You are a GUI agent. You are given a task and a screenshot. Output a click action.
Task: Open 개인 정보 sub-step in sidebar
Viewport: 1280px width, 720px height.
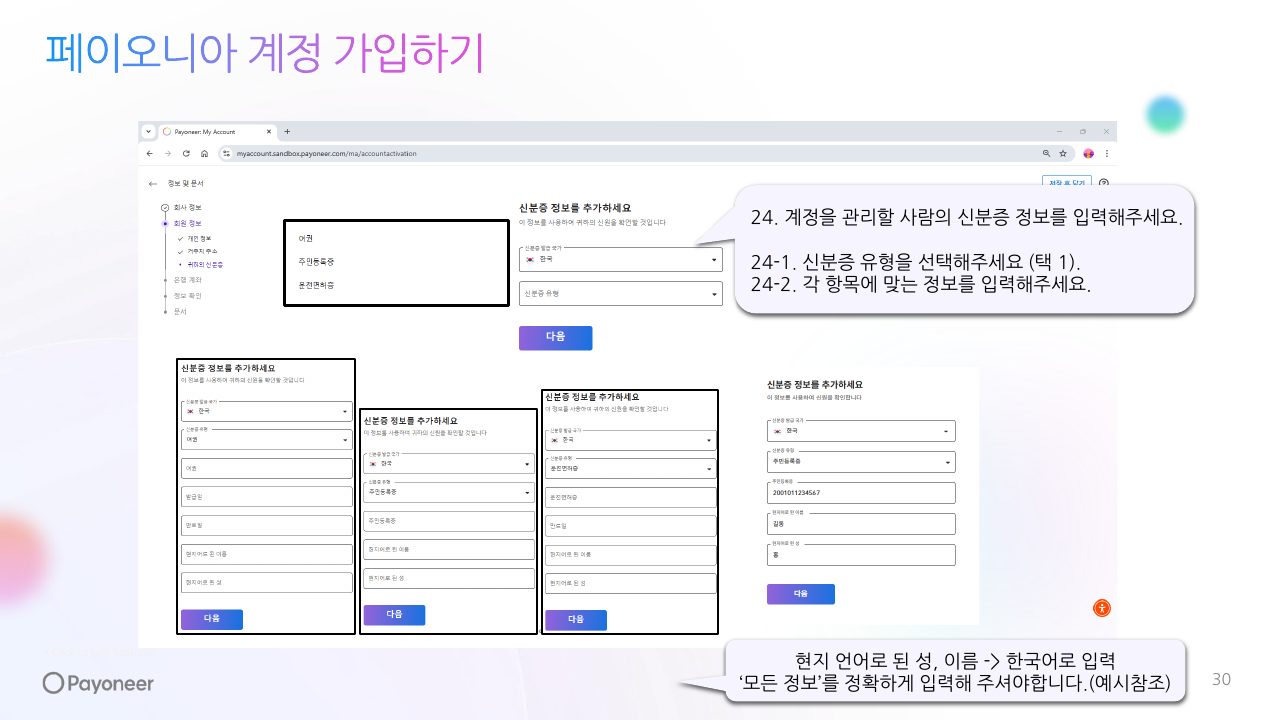199,239
